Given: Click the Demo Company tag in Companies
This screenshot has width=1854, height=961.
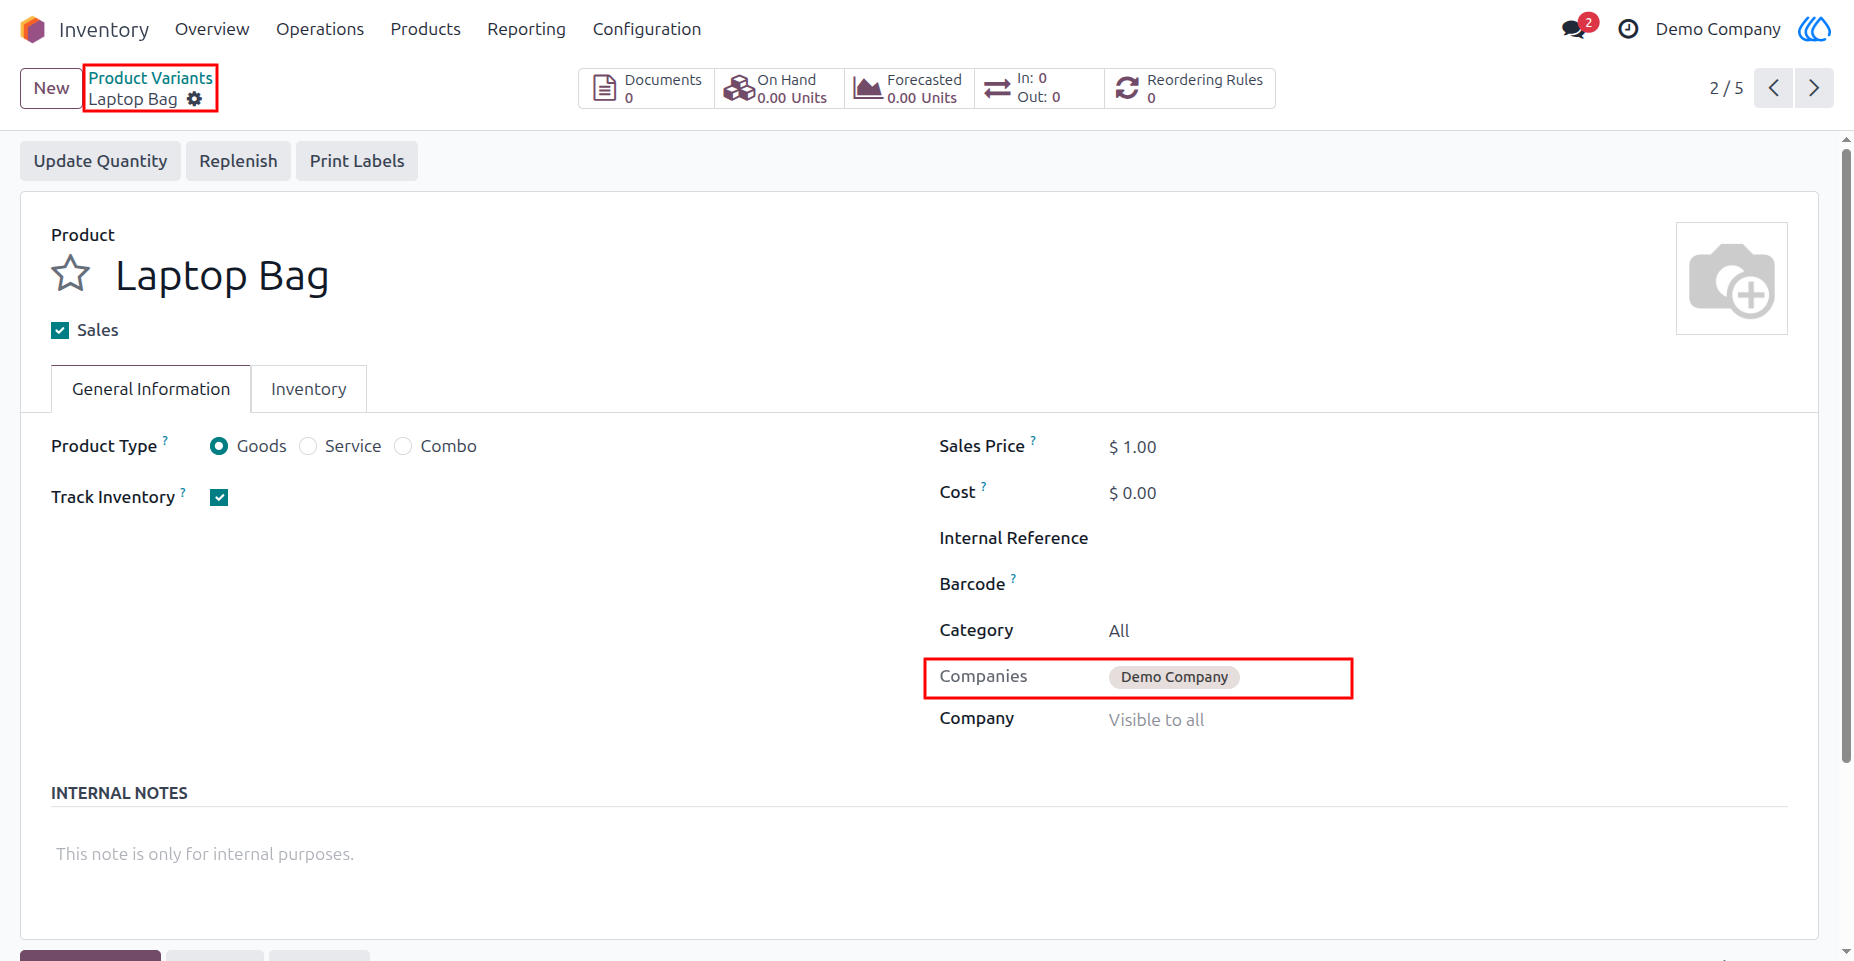Looking at the screenshot, I should coord(1174,677).
